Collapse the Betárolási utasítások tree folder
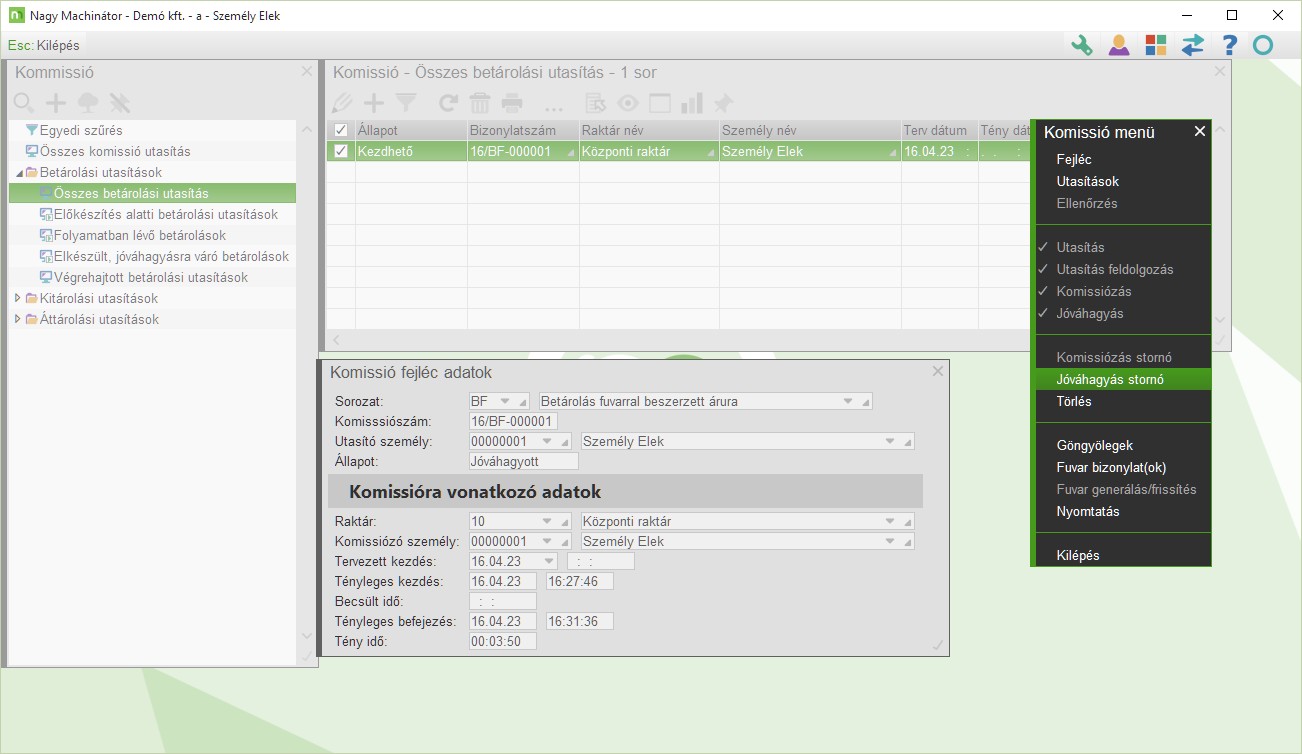1302x754 pixels. [x=18, y=173]
